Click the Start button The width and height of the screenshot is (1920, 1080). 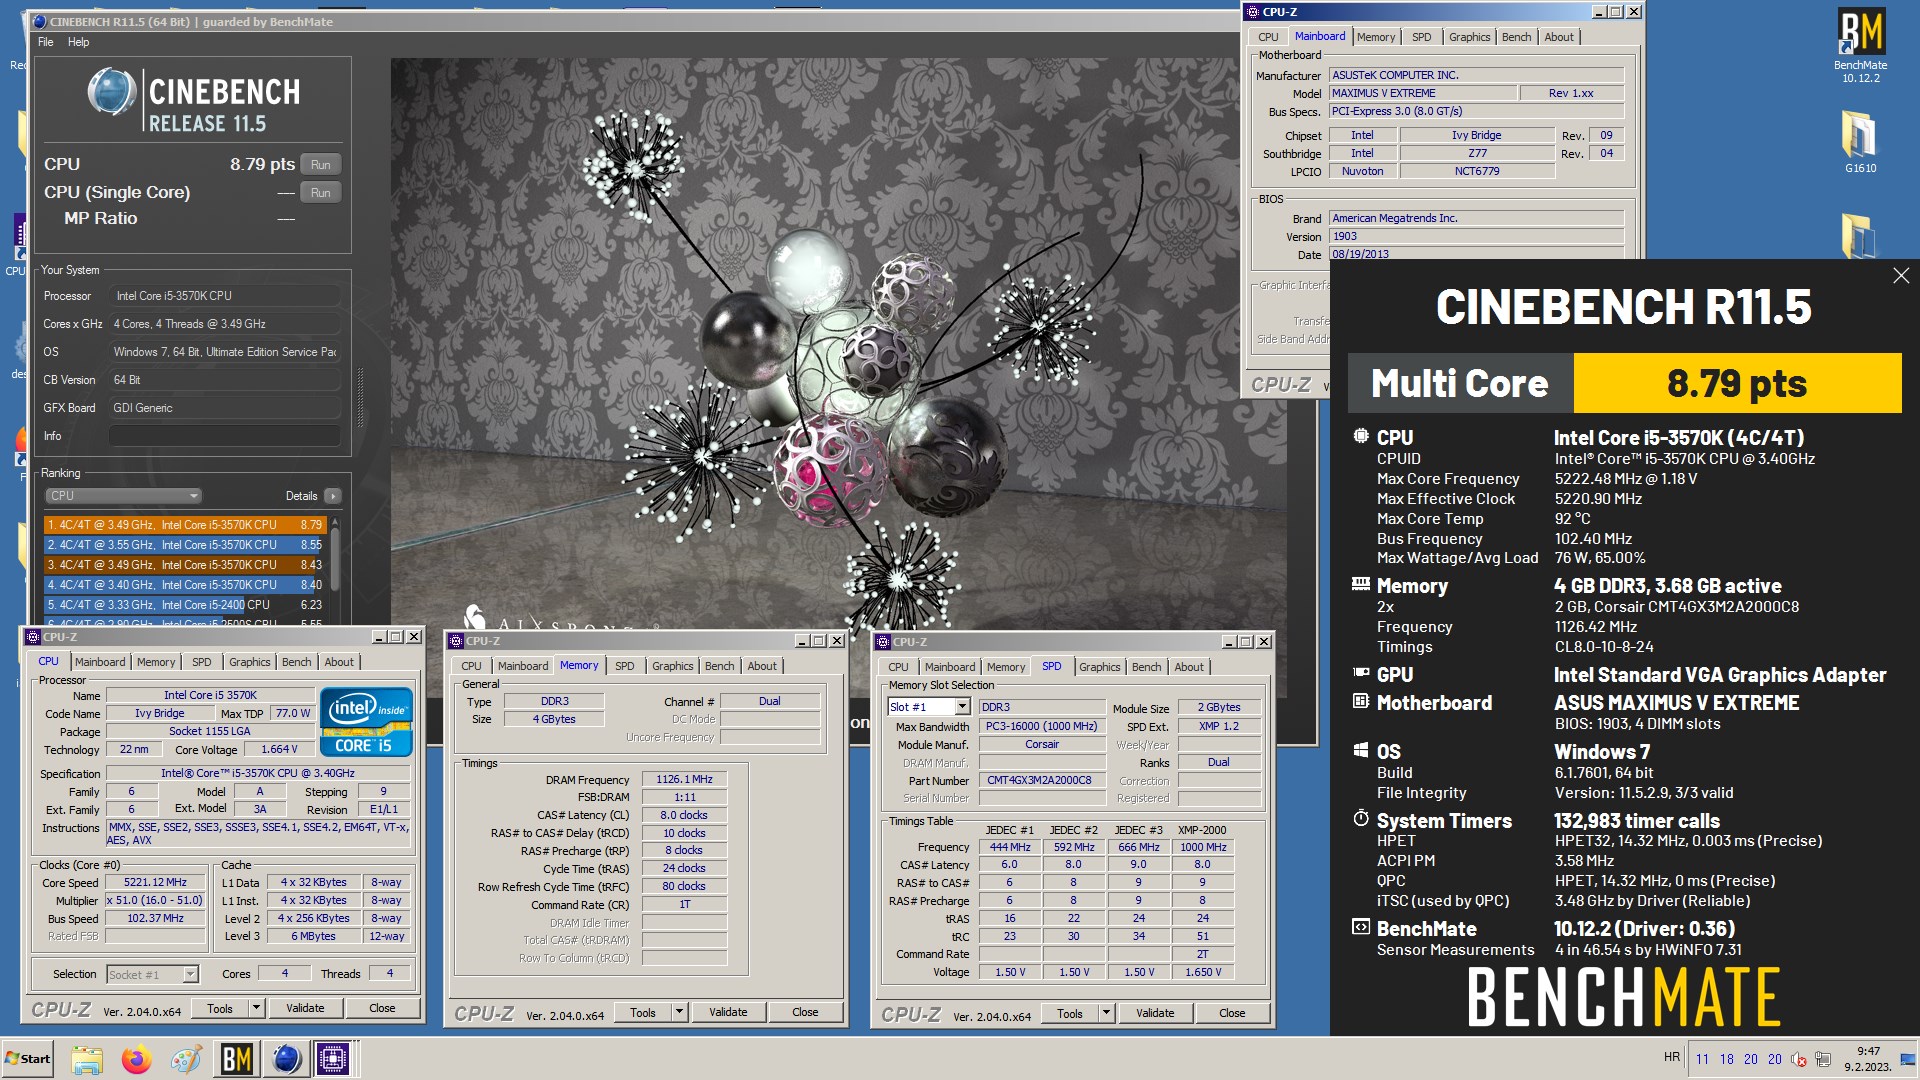28,1059
